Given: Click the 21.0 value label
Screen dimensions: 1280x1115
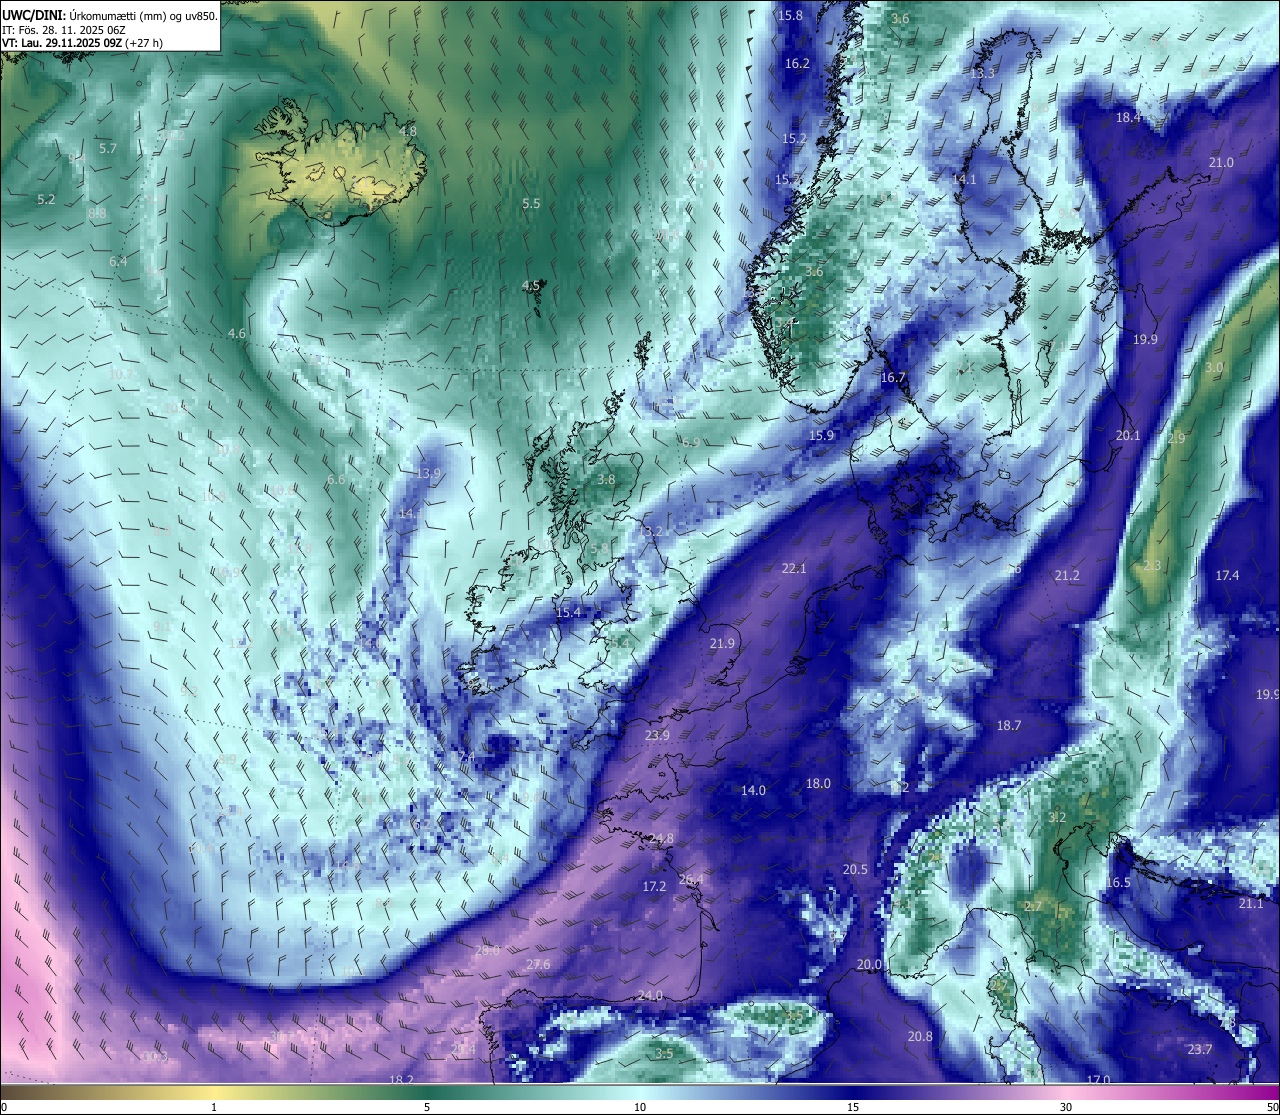Looking at the screenshot, I should click(x=1221, y=162).
